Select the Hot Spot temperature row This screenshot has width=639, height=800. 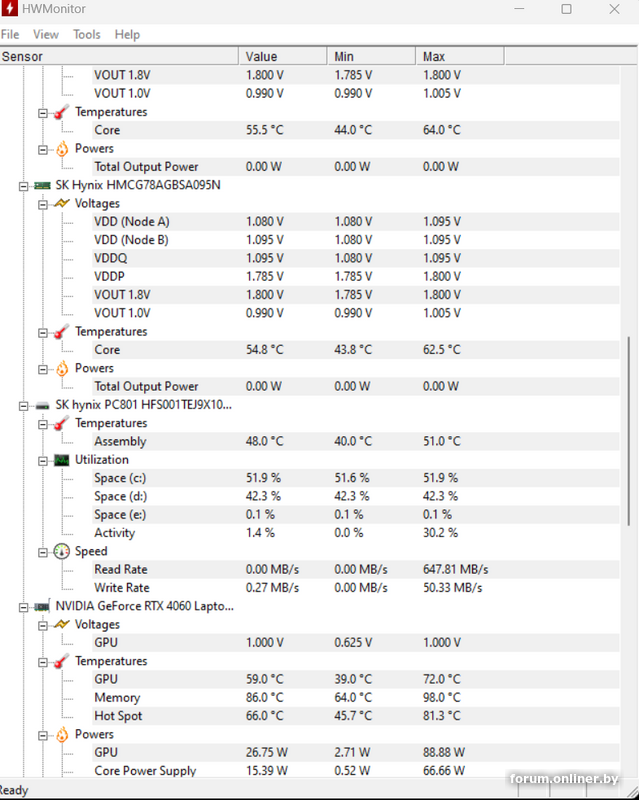pyautogui.click(x=118, y=716)
